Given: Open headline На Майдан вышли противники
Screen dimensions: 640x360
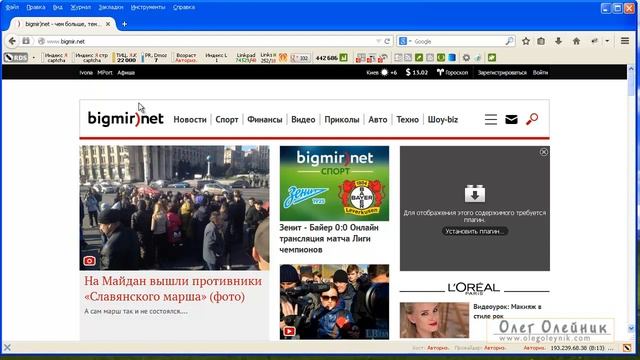Looking at the screenshot, I should pyautogui.click(x=173, y=289).
